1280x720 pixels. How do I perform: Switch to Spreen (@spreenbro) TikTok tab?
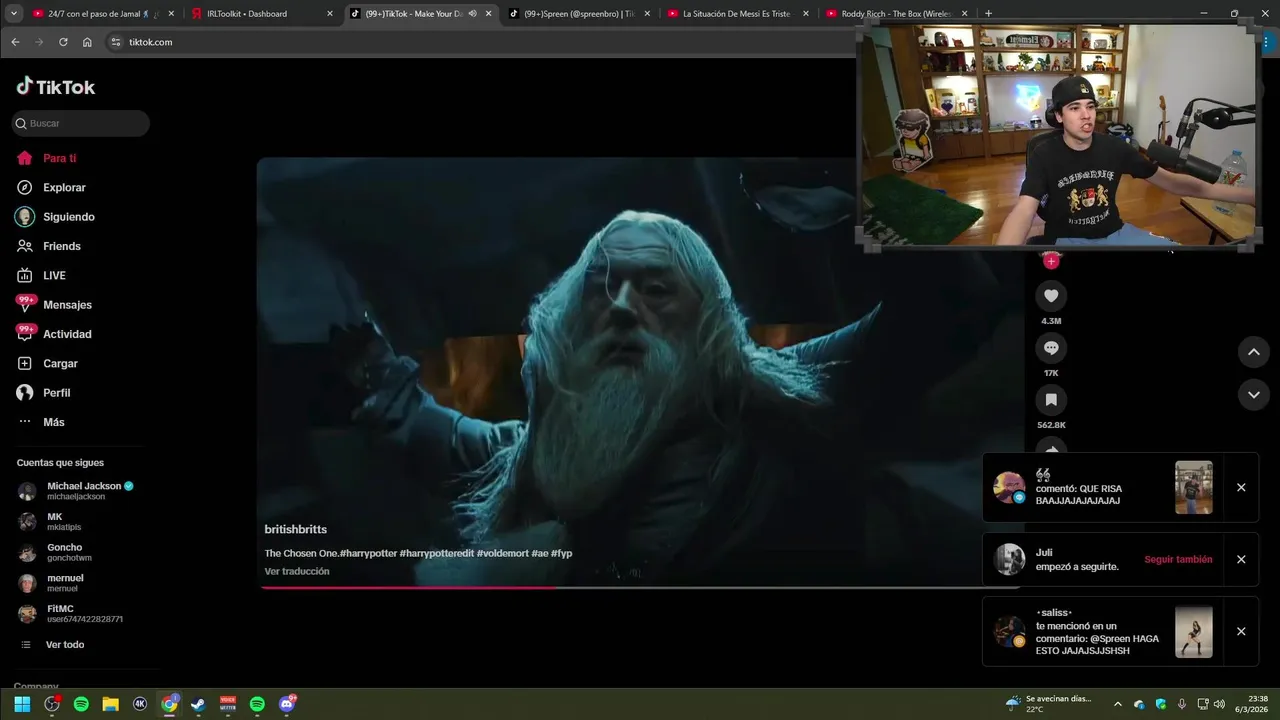pyautogui.click(x=579, y=14)
